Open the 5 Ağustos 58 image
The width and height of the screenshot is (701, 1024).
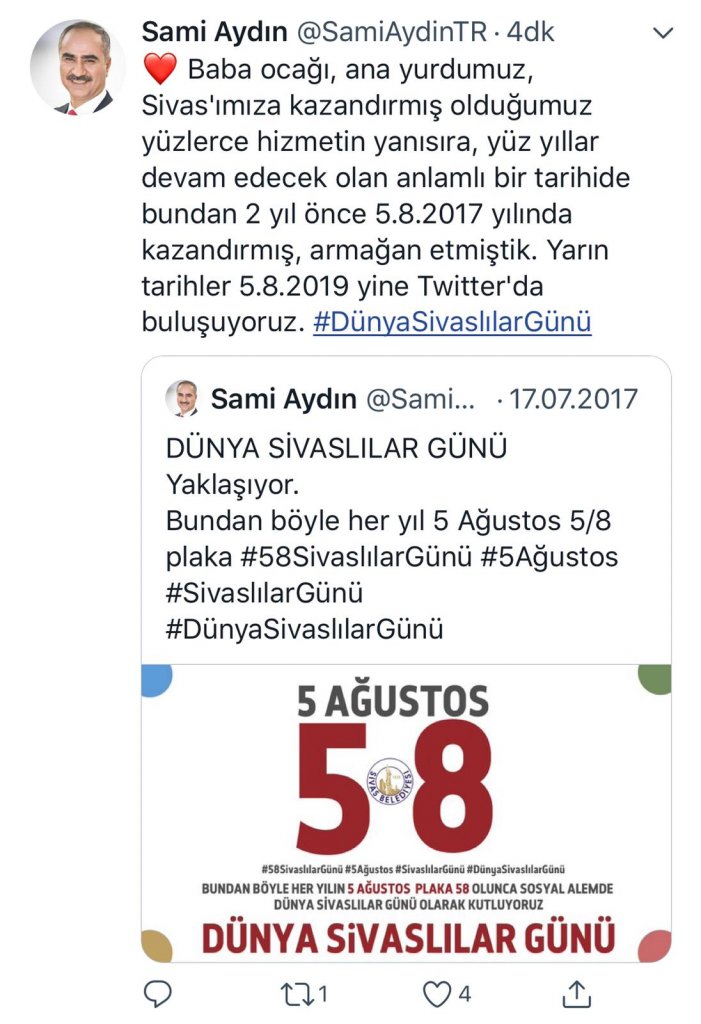(406, 813)
